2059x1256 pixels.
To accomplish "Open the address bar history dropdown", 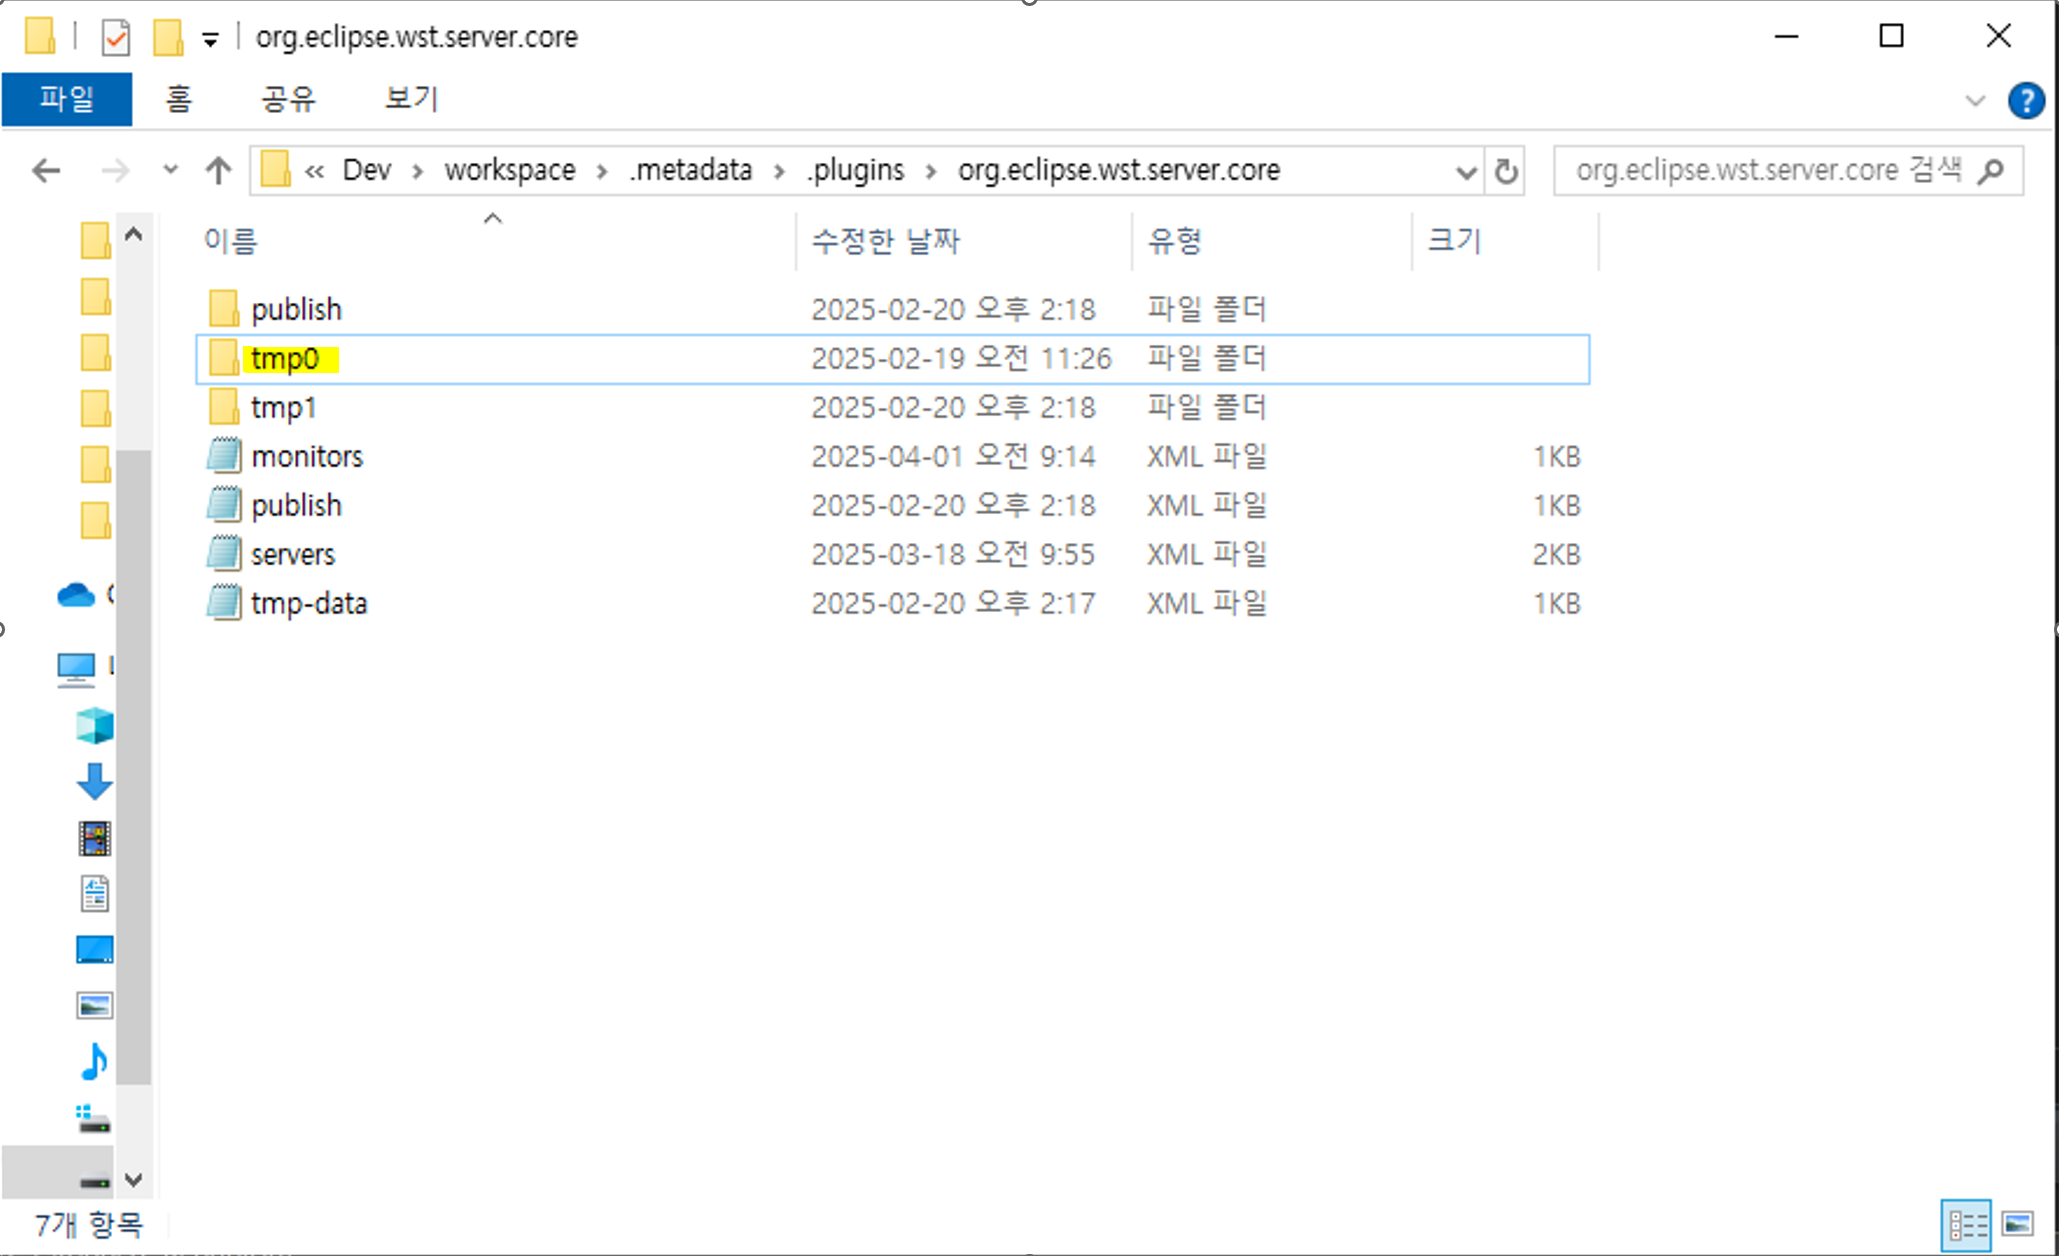I will tap(1466, 172).
